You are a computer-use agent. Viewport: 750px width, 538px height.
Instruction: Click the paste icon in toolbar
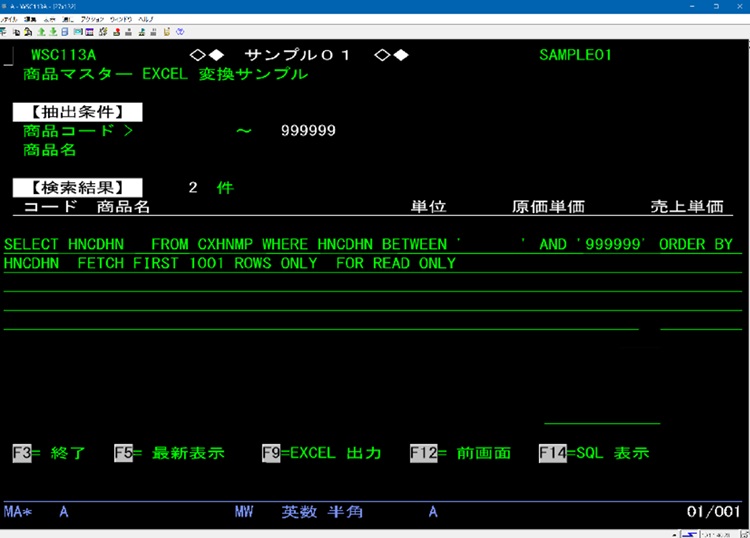[28, 32]
